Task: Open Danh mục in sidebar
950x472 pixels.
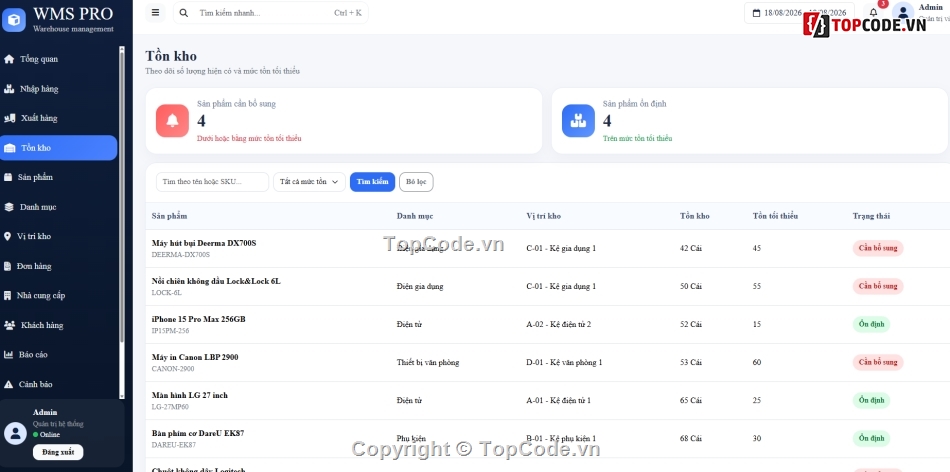Action: click(59, 207)
